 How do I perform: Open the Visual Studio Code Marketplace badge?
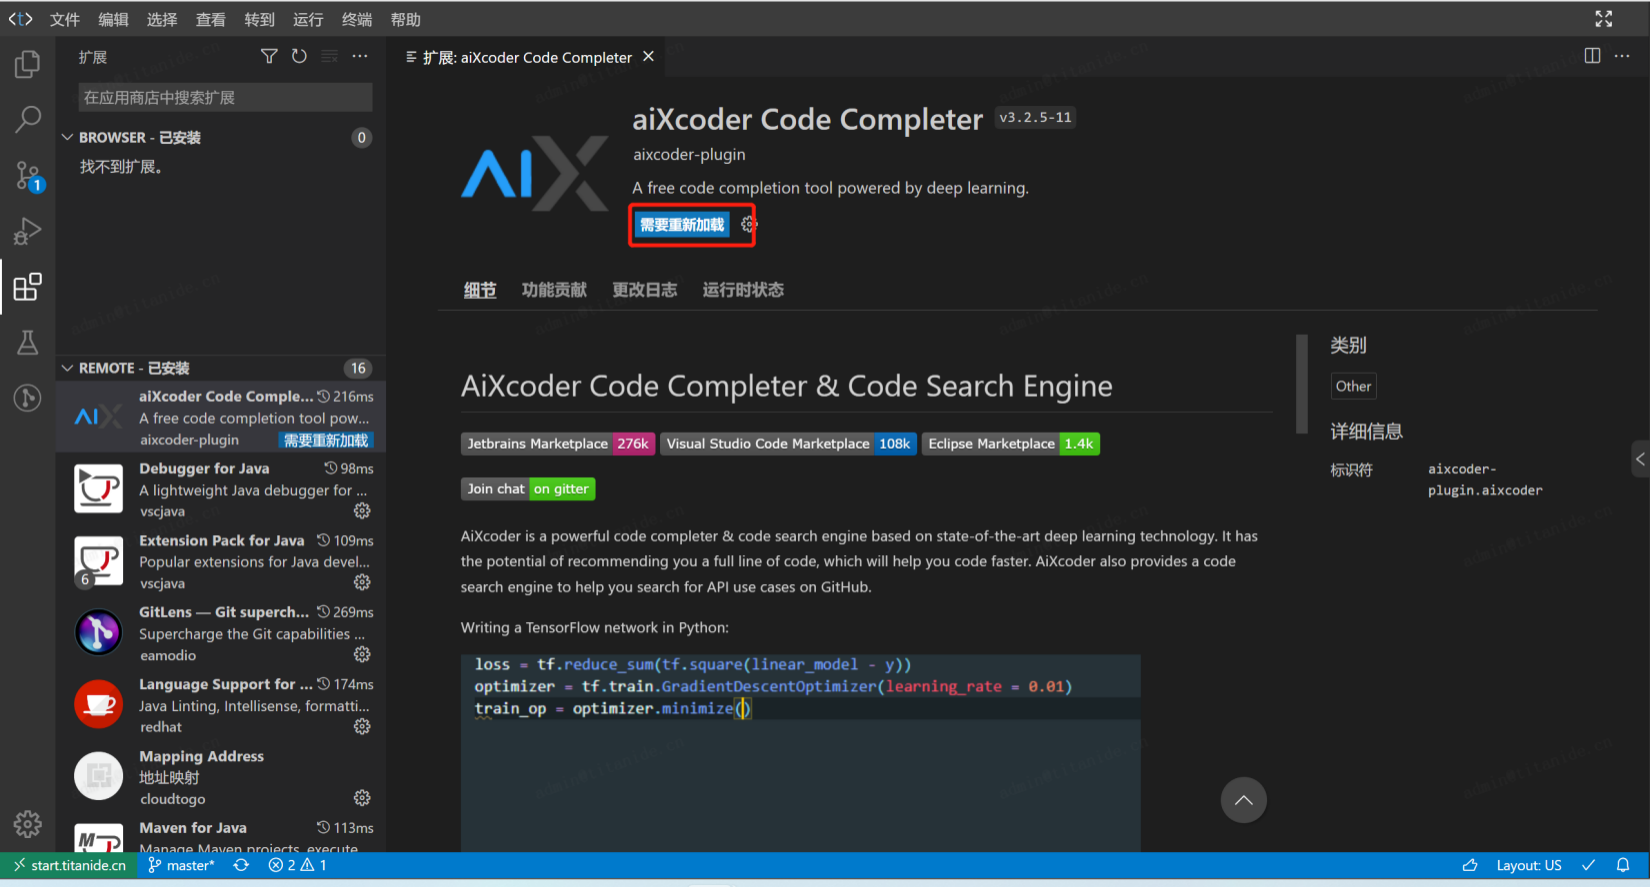(788, 444)
